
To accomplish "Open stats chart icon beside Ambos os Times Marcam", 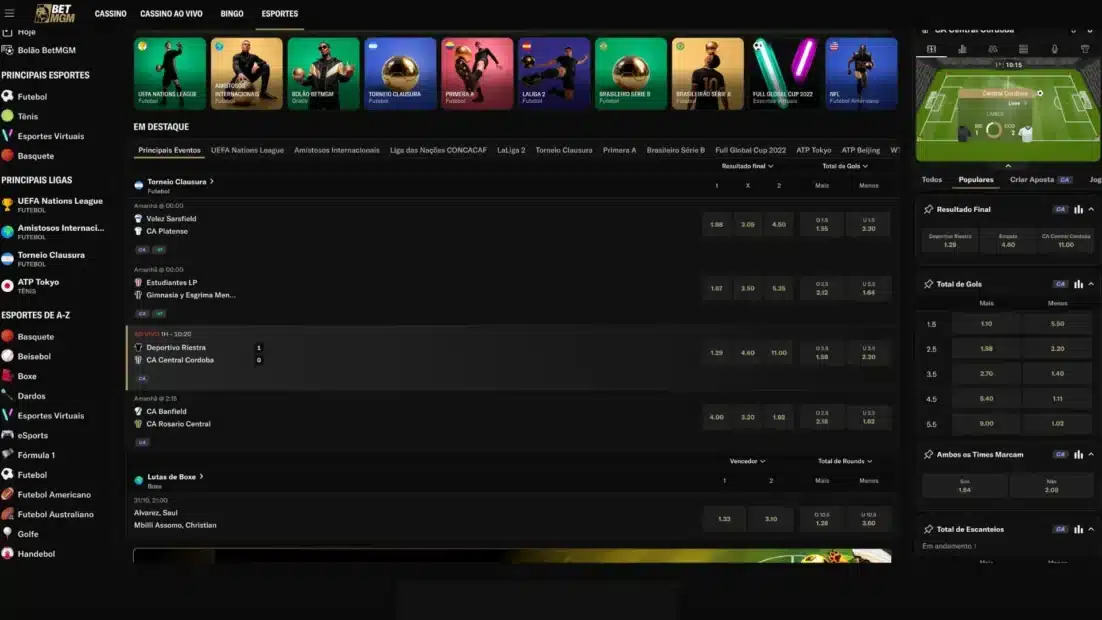I will click(1078, 455).
